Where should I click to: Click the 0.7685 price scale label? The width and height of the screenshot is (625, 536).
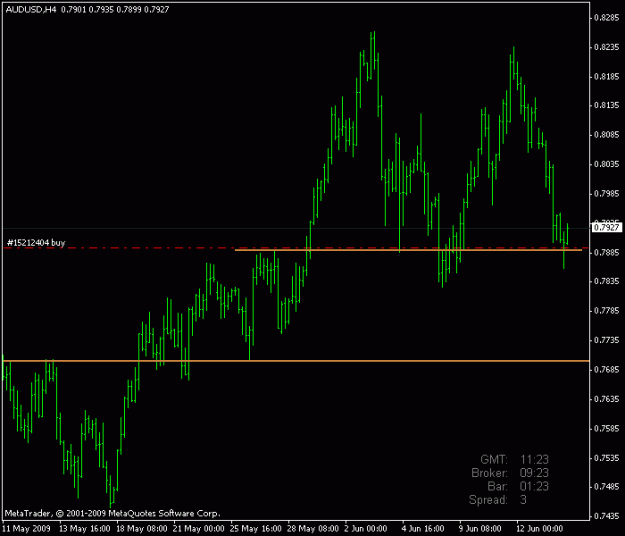(607, 370)
